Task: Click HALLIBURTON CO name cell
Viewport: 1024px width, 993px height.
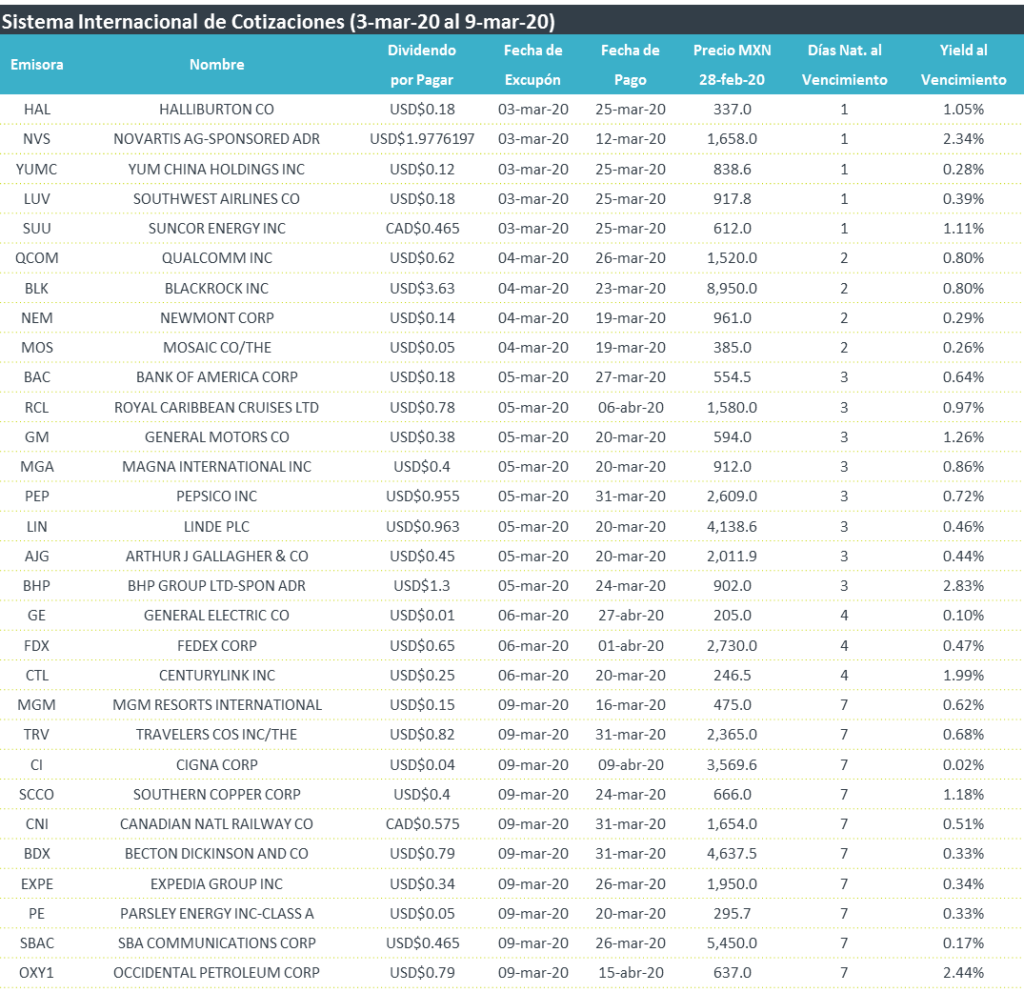Action: (x=217, y=109)
